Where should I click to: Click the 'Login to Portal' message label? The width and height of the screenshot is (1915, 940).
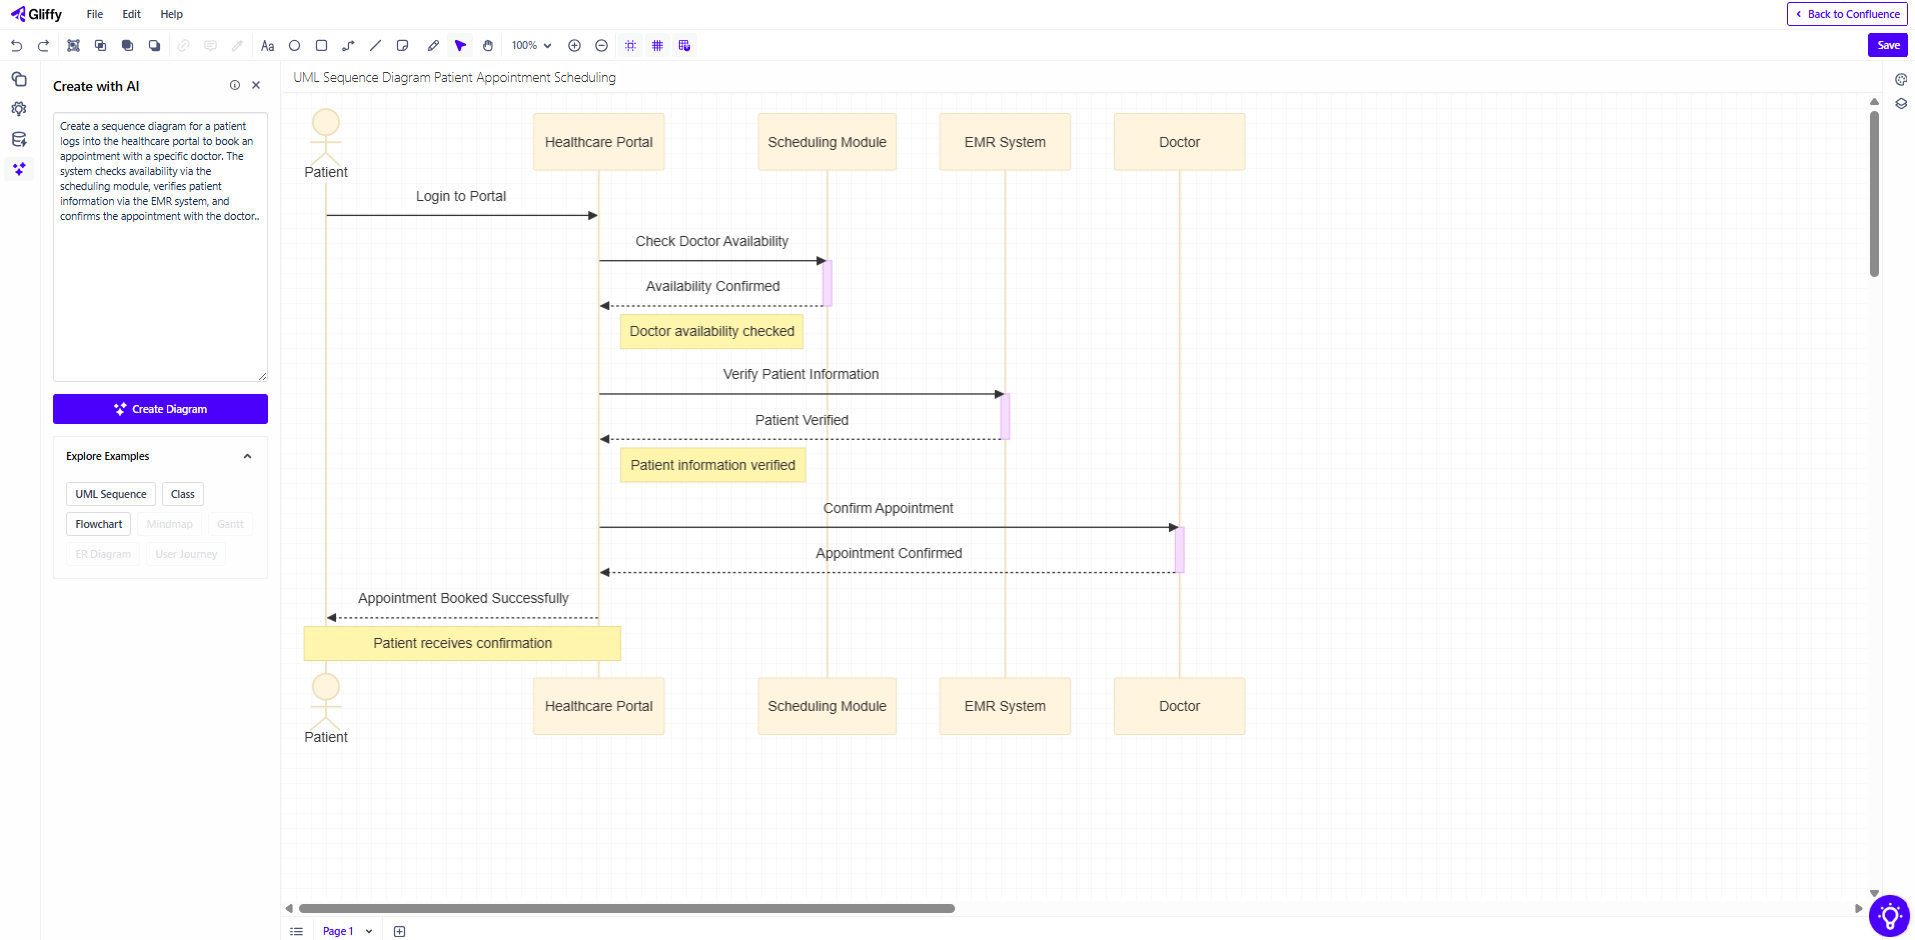click(x=461, y=196)
